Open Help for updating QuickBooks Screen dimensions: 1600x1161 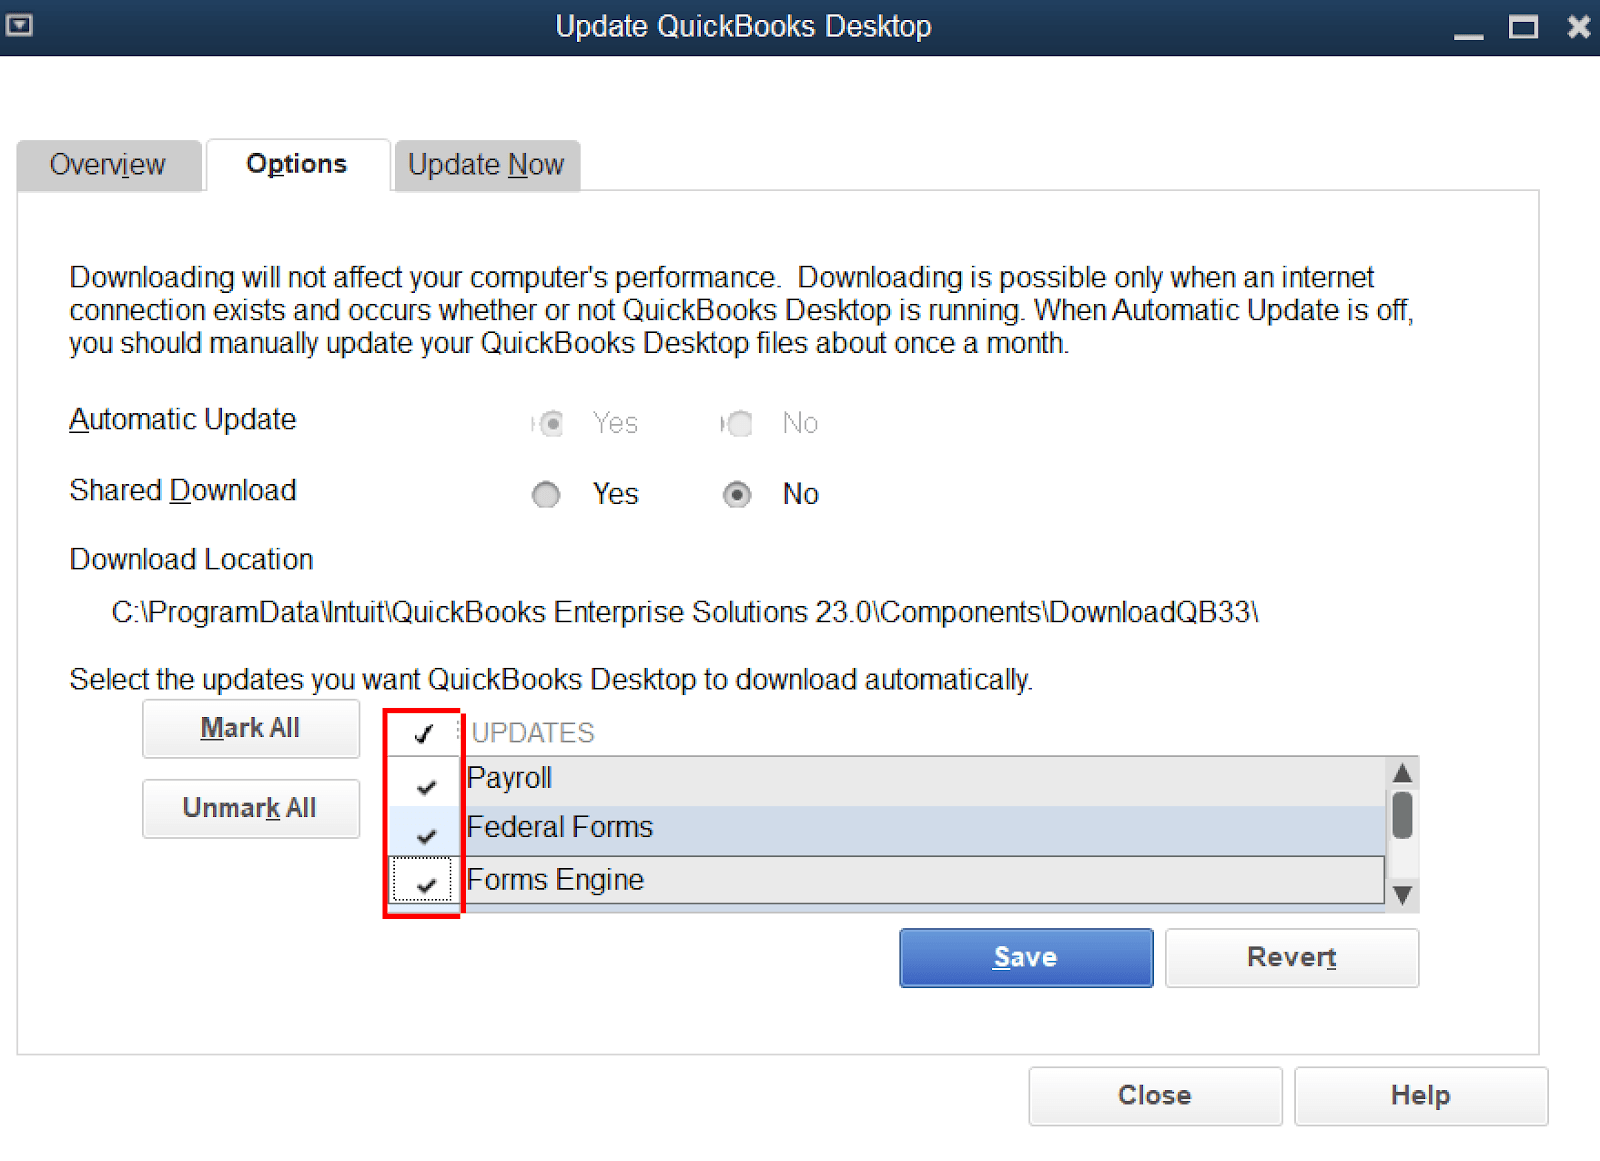click(x=1421, y=1096)
